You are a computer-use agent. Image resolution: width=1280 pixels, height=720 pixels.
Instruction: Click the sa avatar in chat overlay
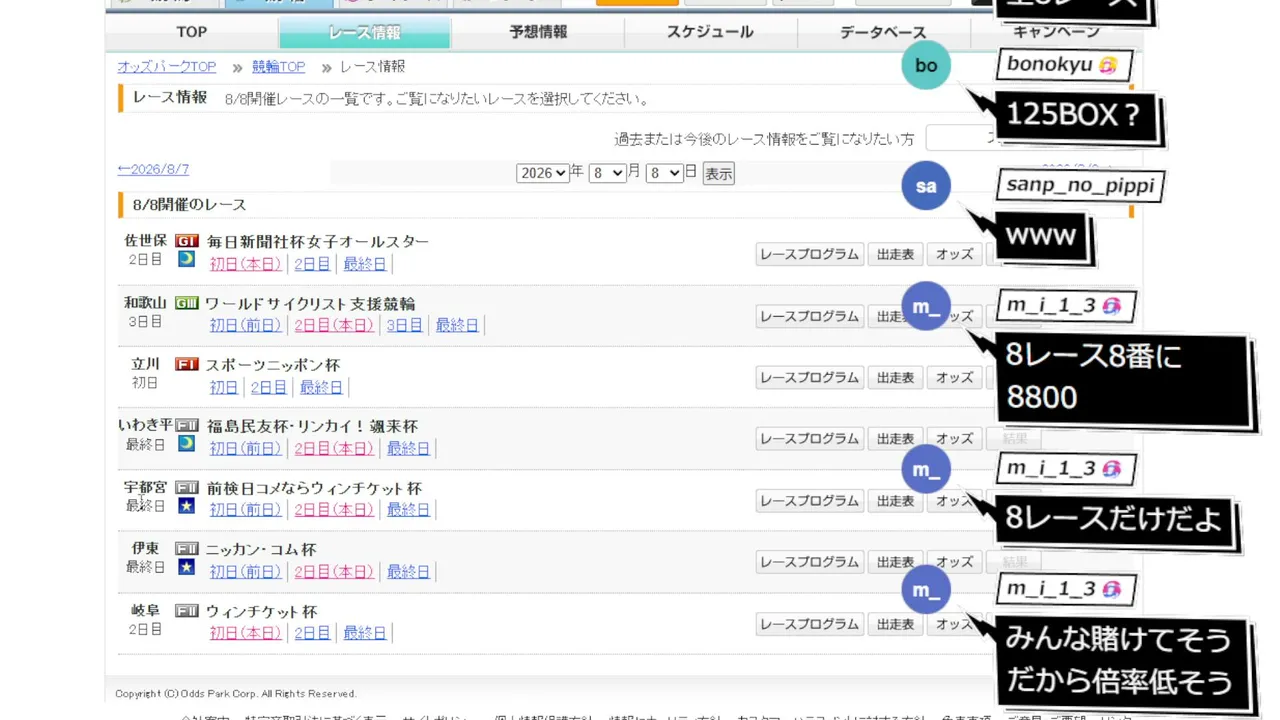[926, 185]
